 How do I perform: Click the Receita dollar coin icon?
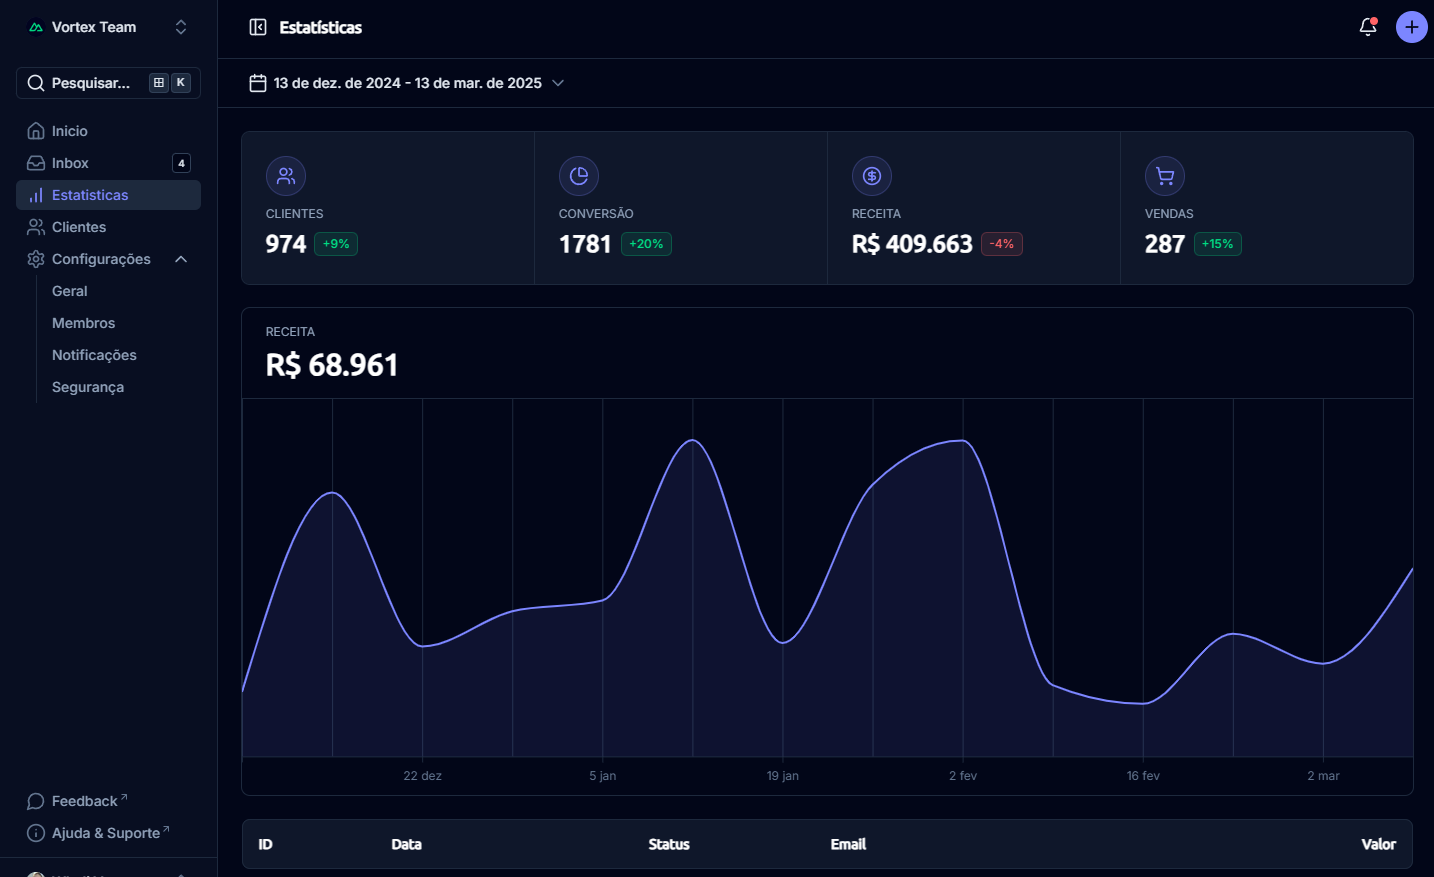tap(872, 176)
